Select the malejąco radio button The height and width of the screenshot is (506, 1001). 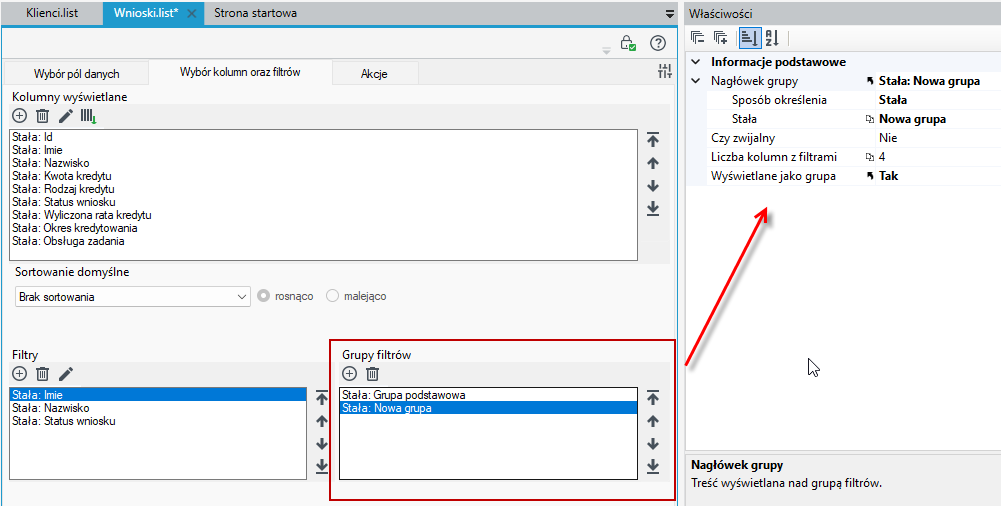click(x=332, y=296)
